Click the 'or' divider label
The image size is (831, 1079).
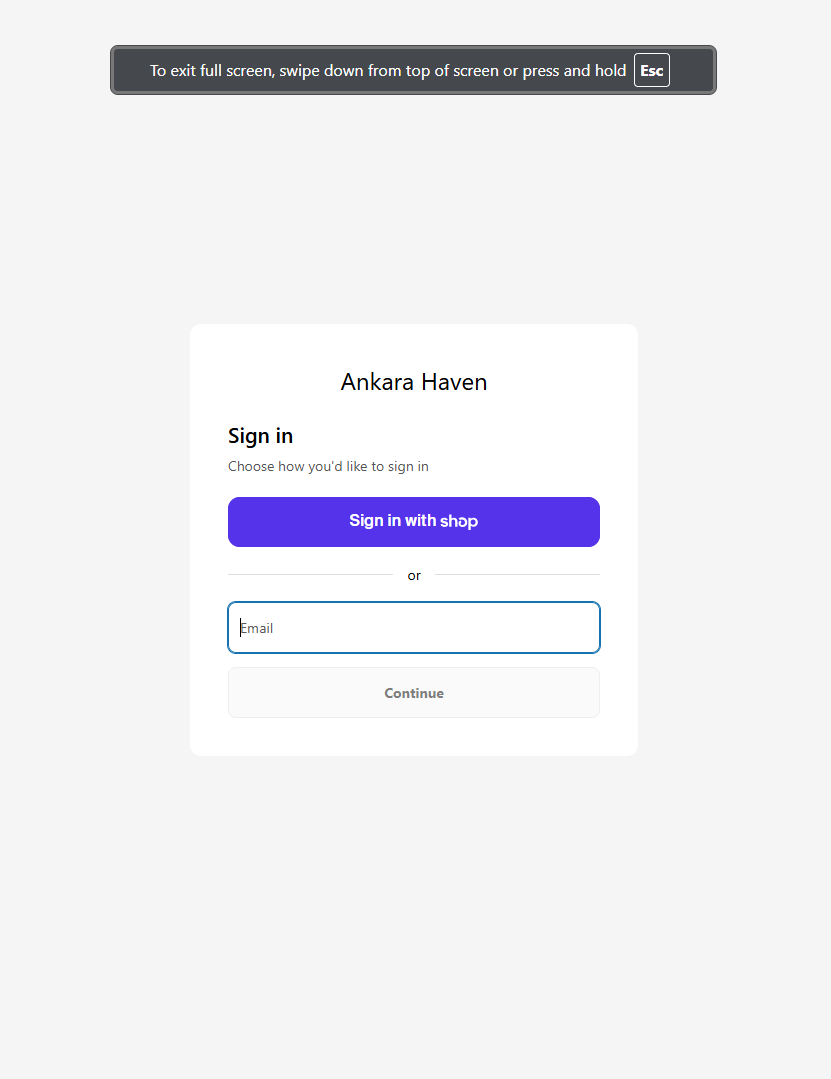pyautogui.click(x=414, y=576)
